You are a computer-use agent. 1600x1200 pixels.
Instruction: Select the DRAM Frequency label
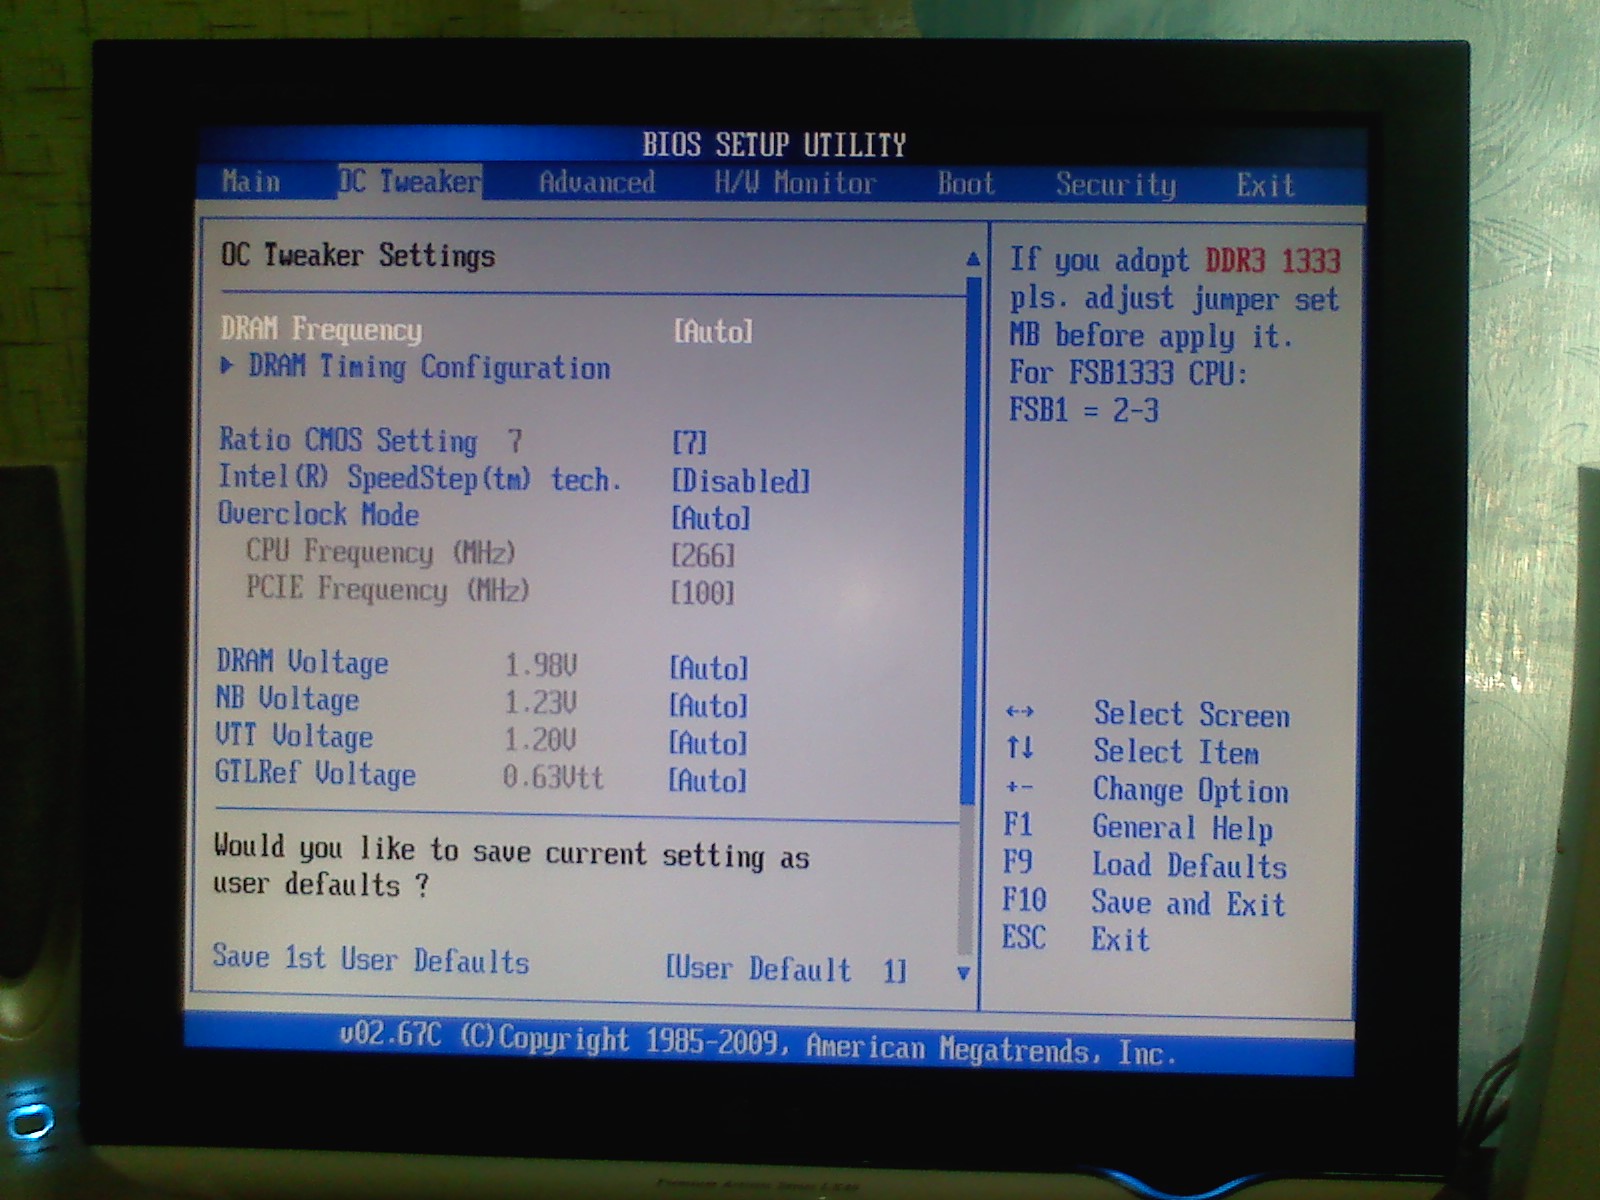[321, 329]
